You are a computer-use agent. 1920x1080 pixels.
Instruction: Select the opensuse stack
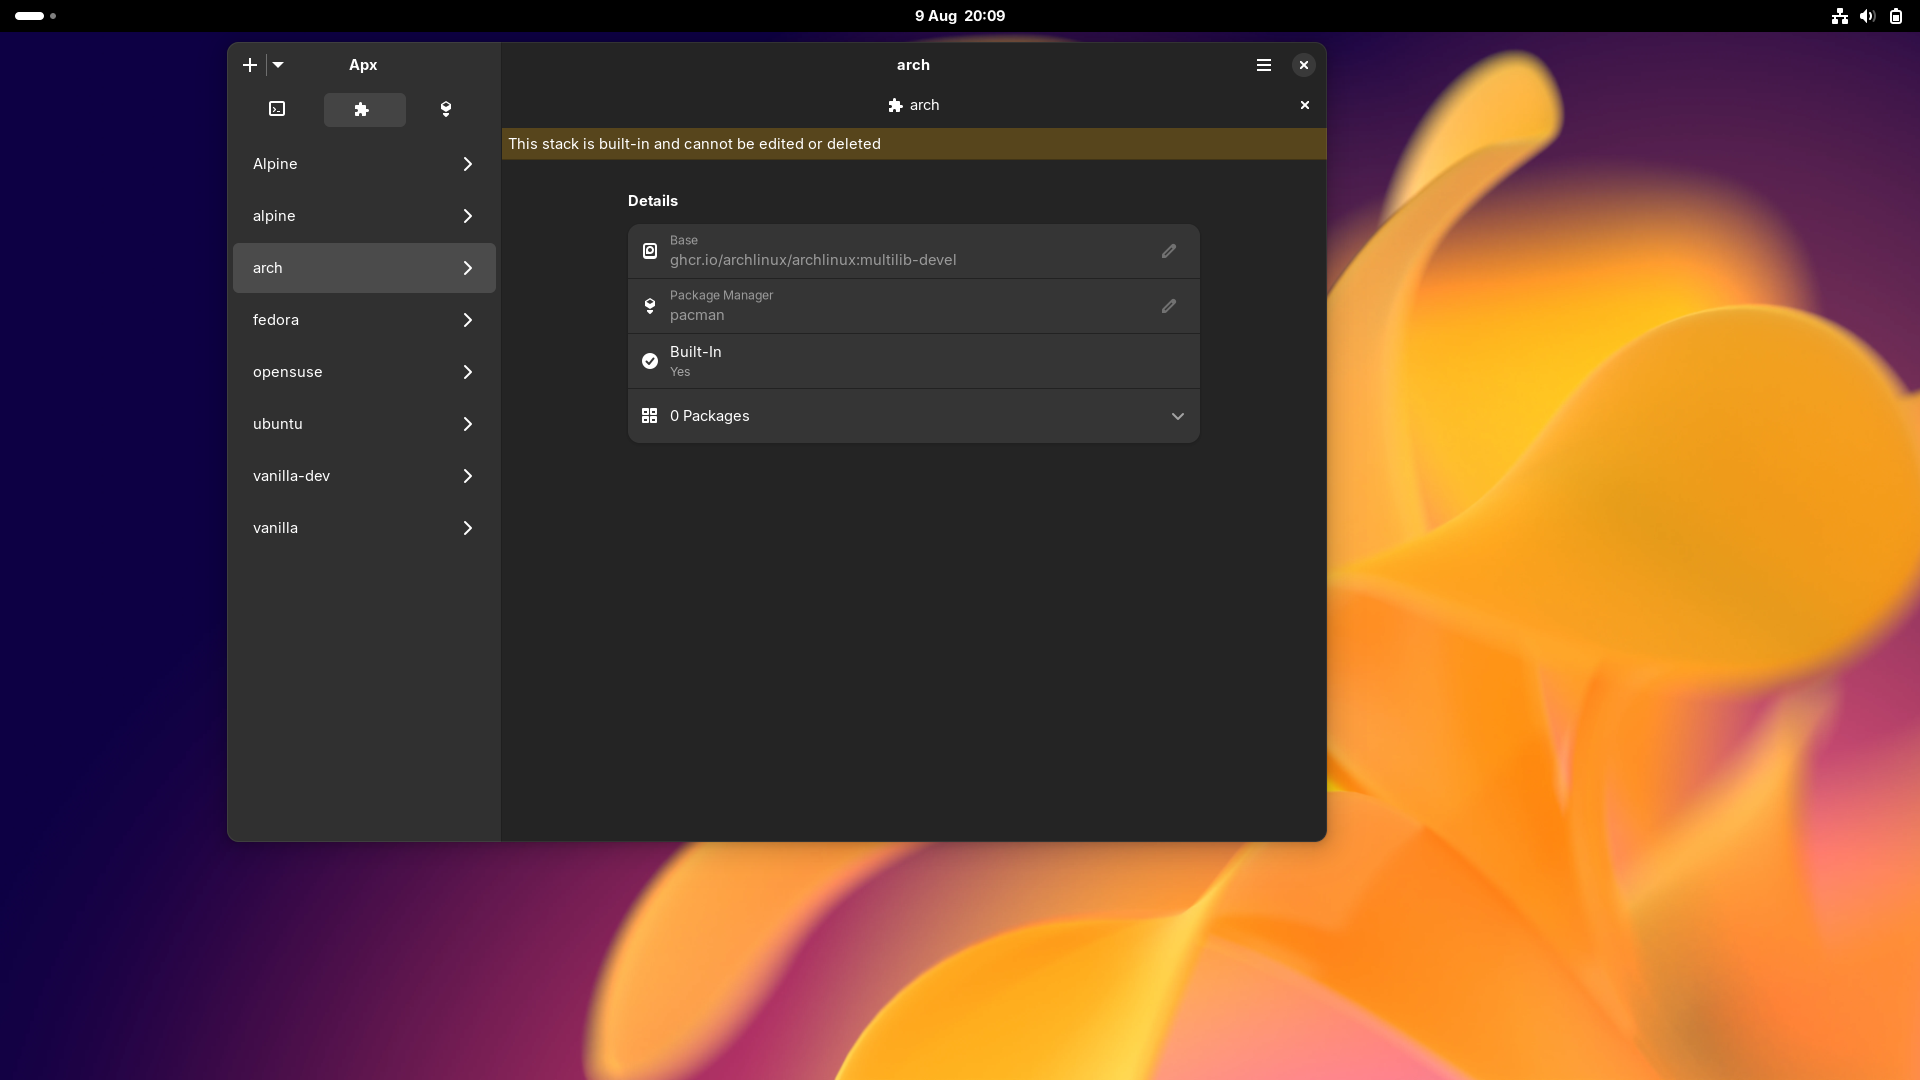point(364,372)
